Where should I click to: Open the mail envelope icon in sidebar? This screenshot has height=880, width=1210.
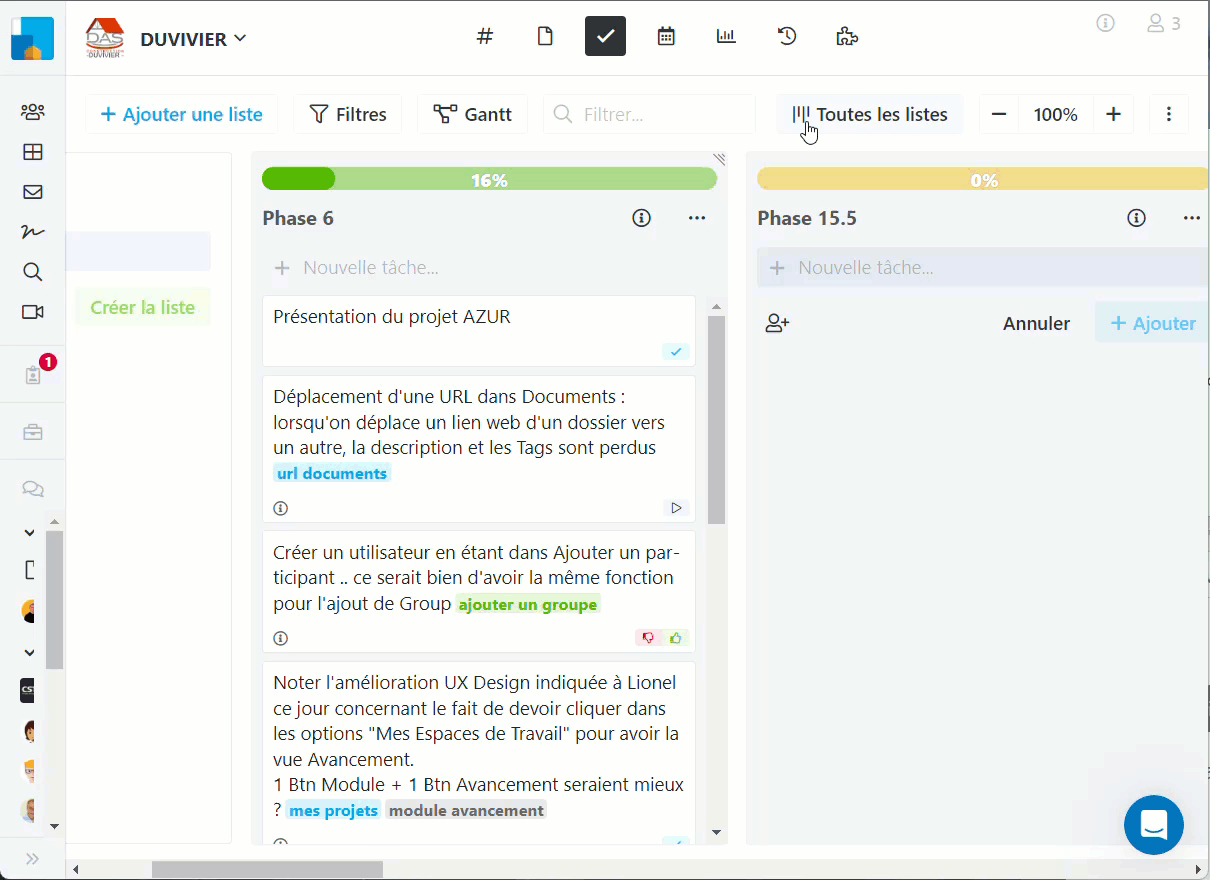click(32, 192)
